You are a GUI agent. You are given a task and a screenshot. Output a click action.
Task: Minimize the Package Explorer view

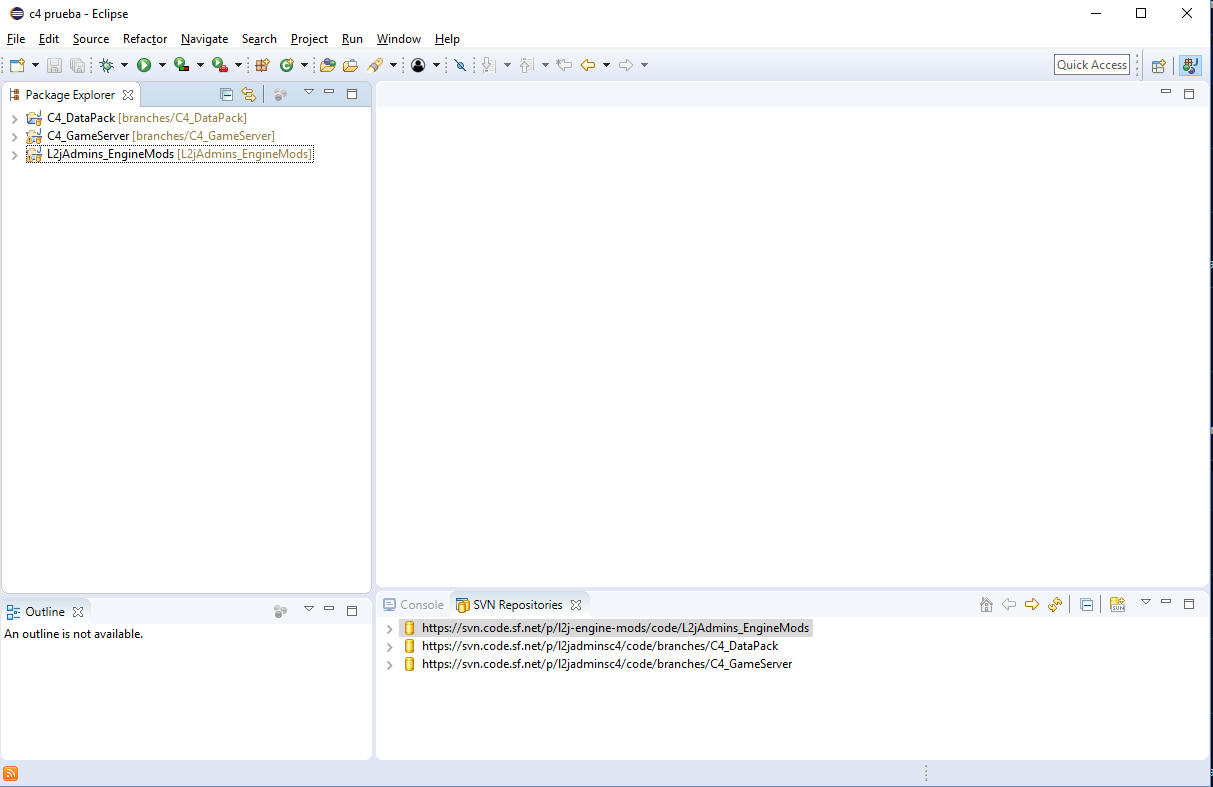coord(329,92)
